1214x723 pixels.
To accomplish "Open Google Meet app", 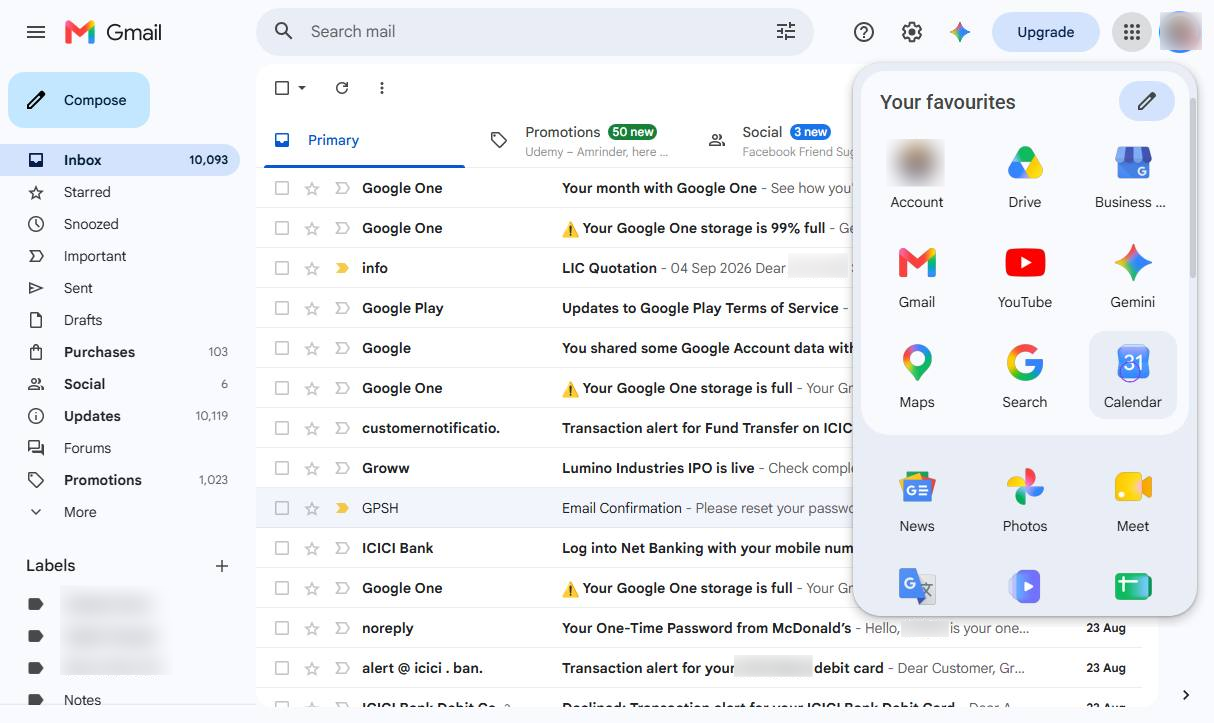I will 1132,499.
